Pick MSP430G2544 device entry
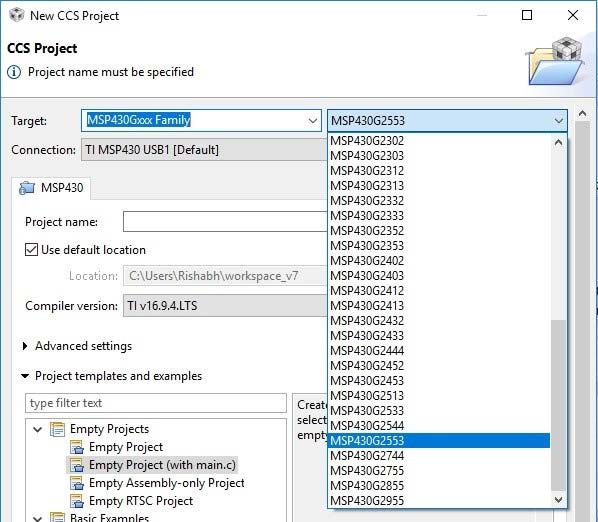Image resolution: width=598 pixels, height=522 pixels. pyautogui.click(x=439, y=426)
